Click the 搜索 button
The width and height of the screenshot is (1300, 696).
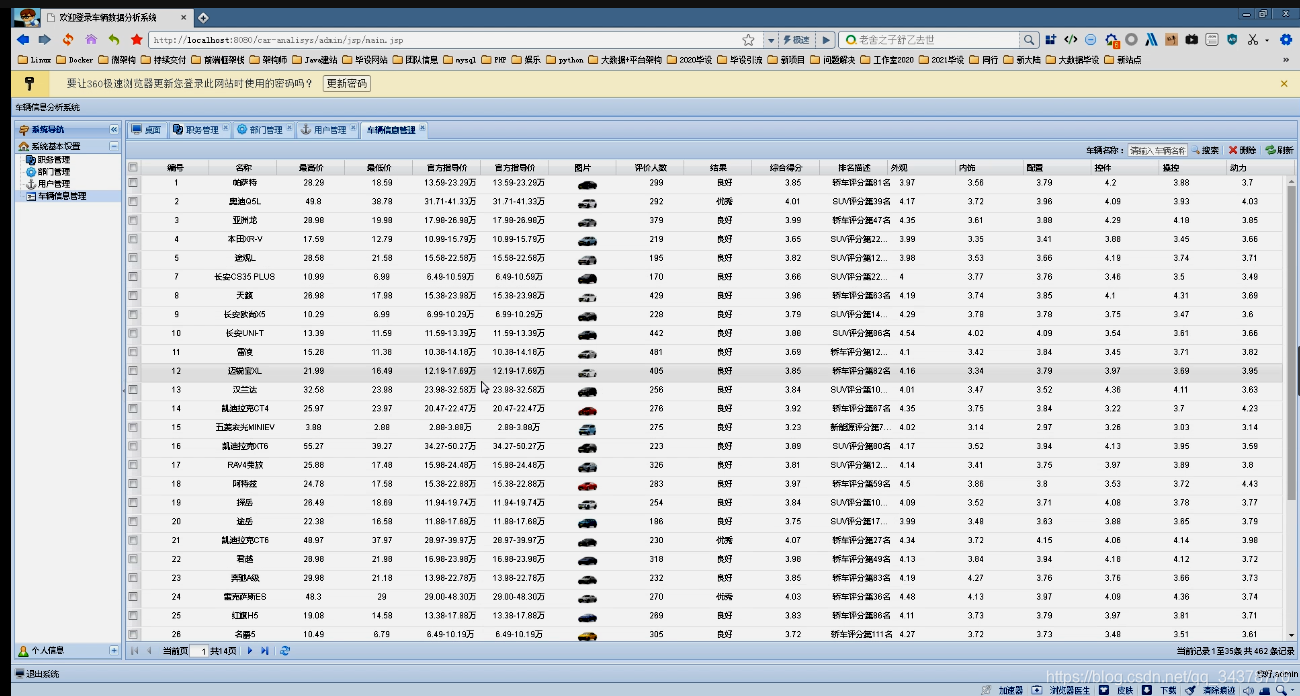coord(1205,150)
